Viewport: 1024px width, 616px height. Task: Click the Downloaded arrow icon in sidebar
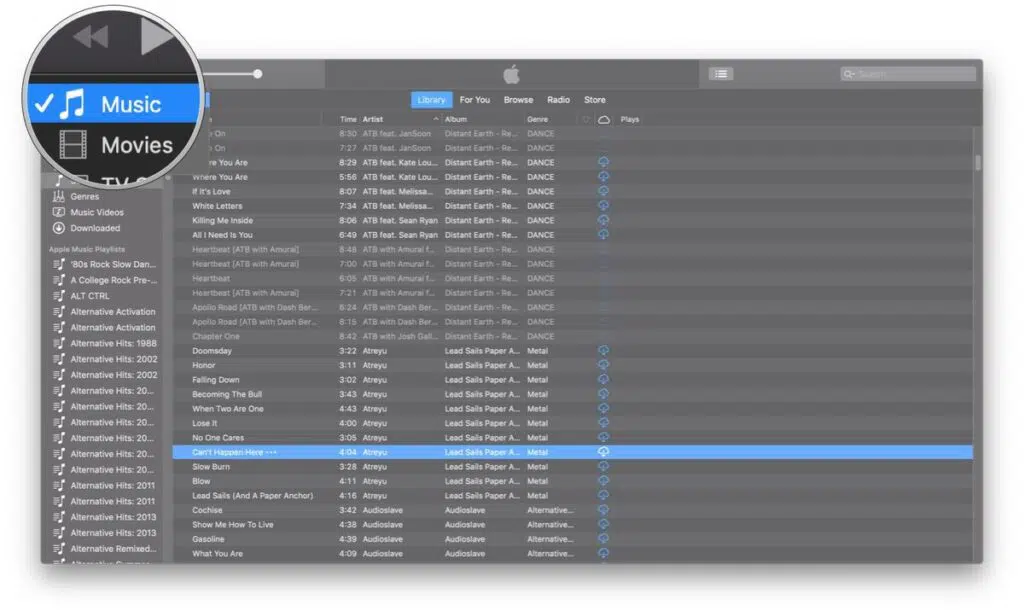58,228
